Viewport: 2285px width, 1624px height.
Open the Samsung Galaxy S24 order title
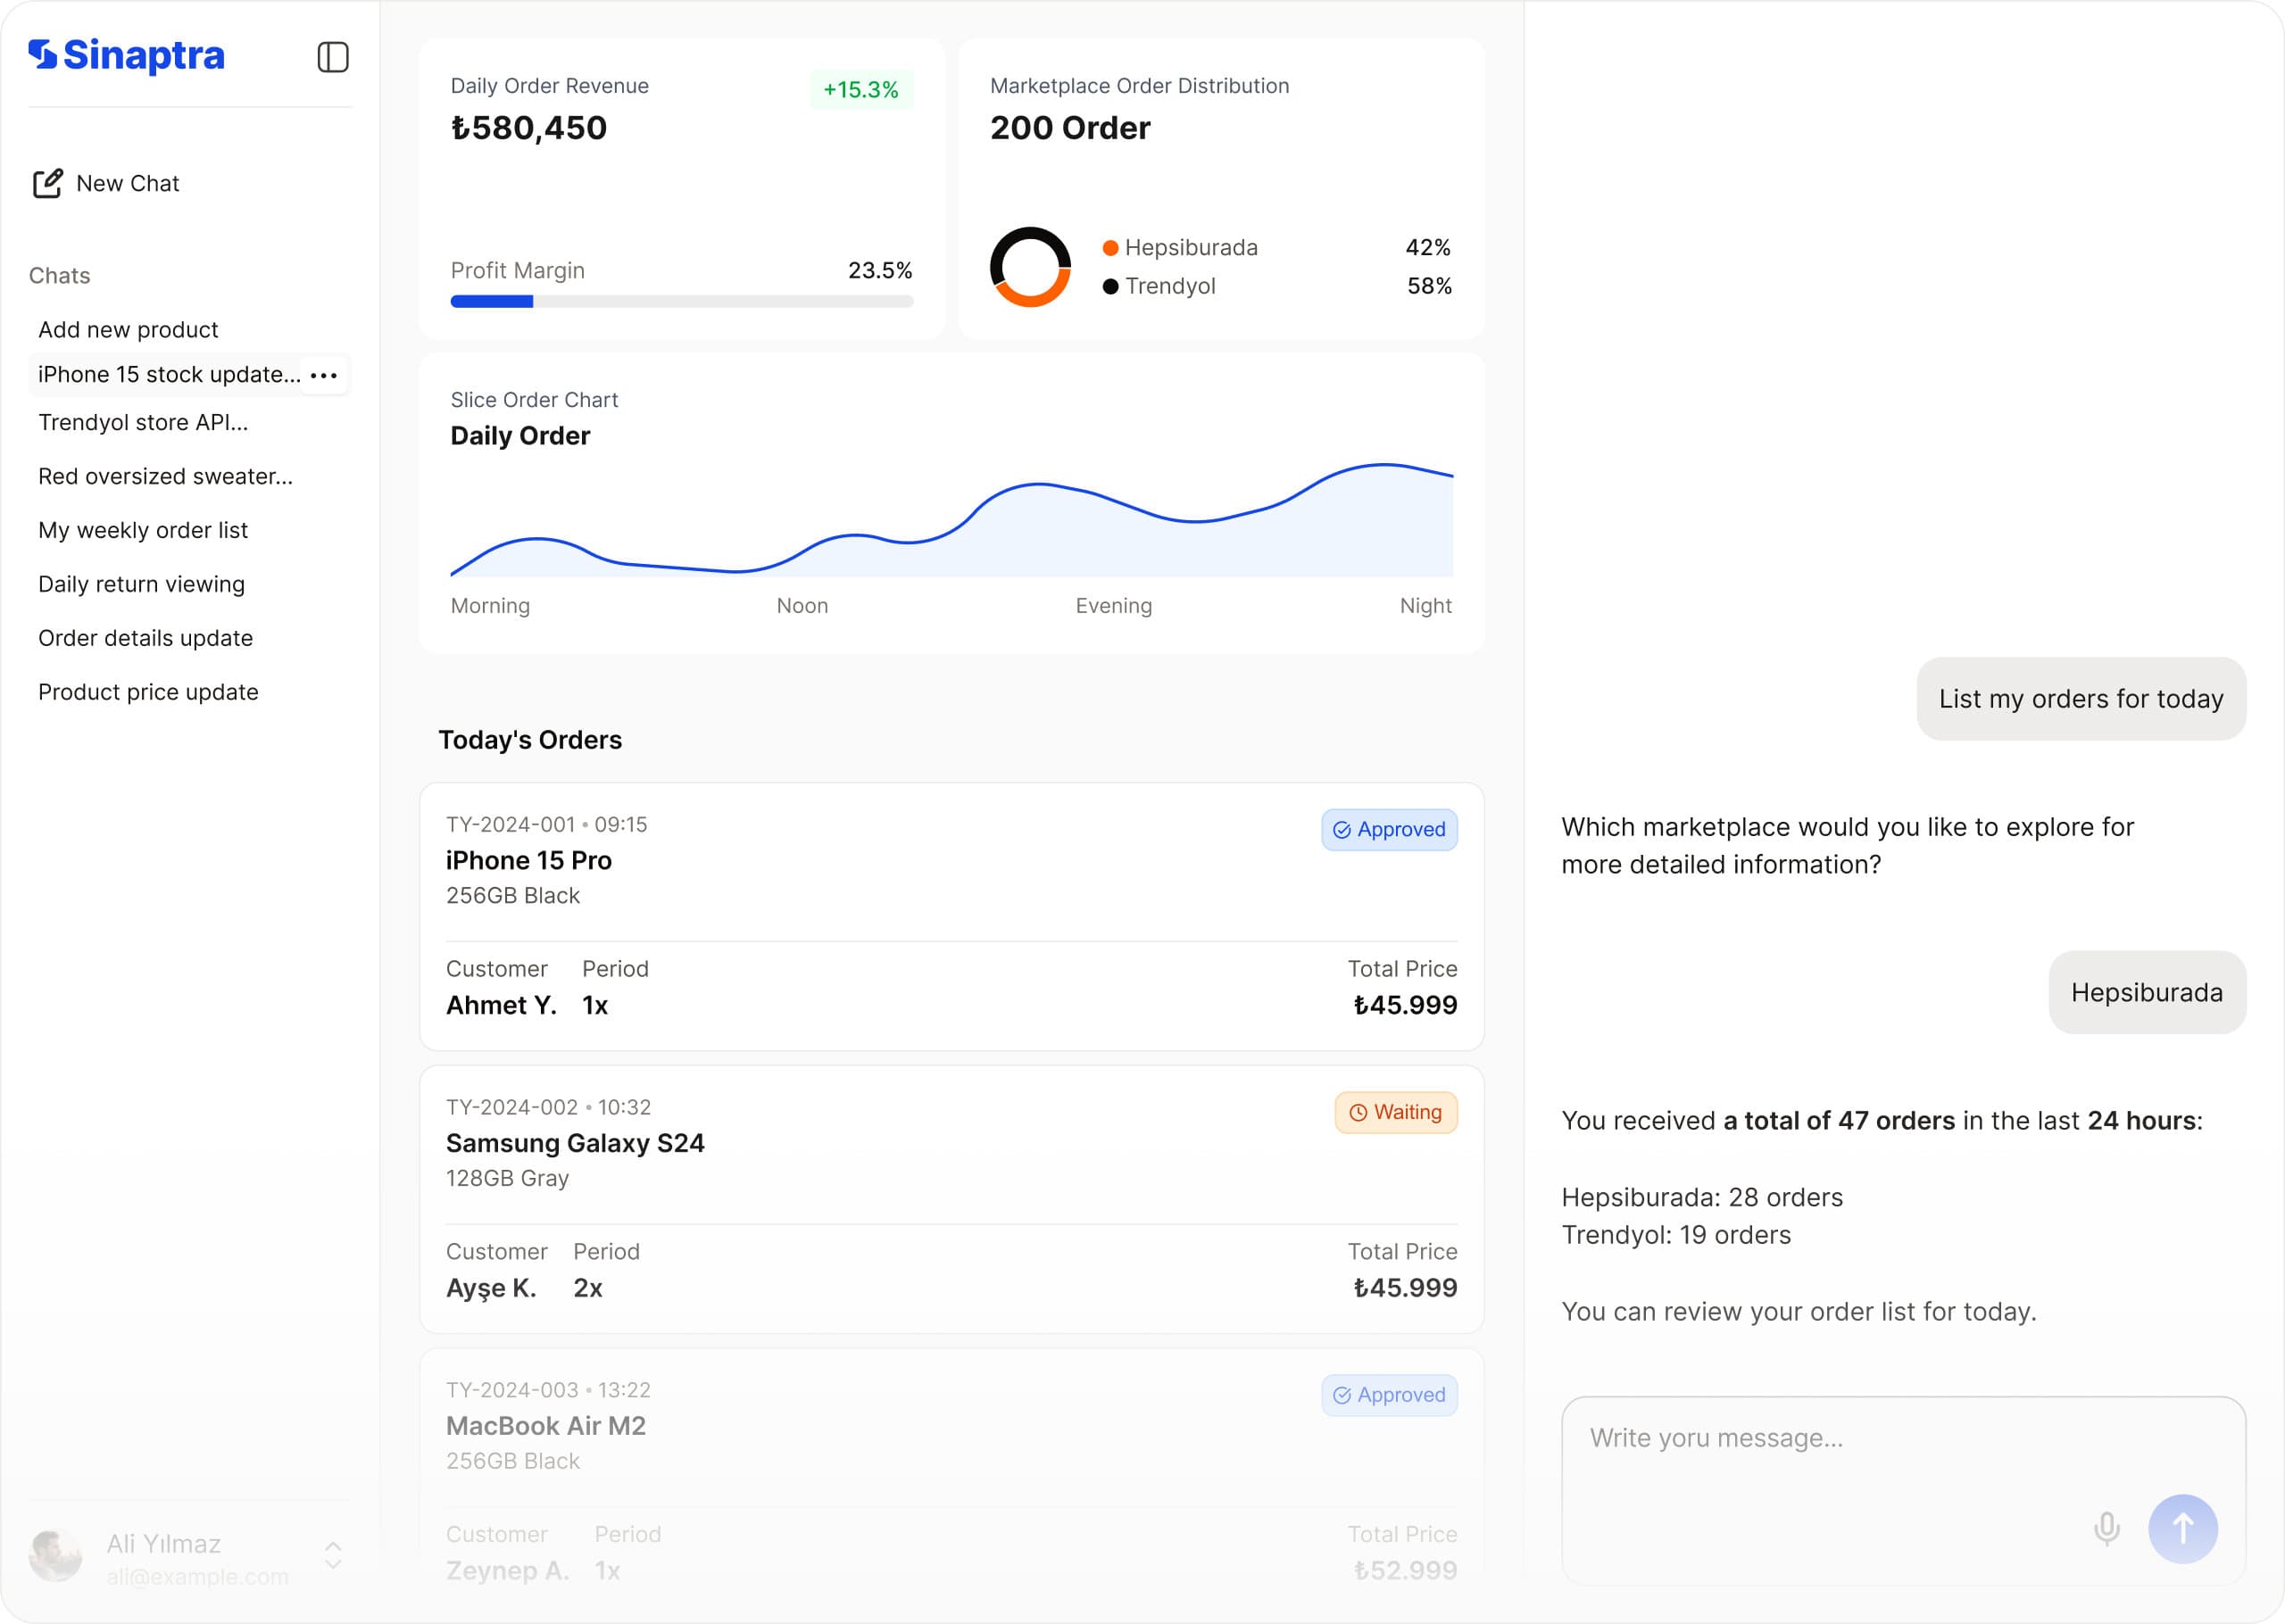[x=575, y=1143]
